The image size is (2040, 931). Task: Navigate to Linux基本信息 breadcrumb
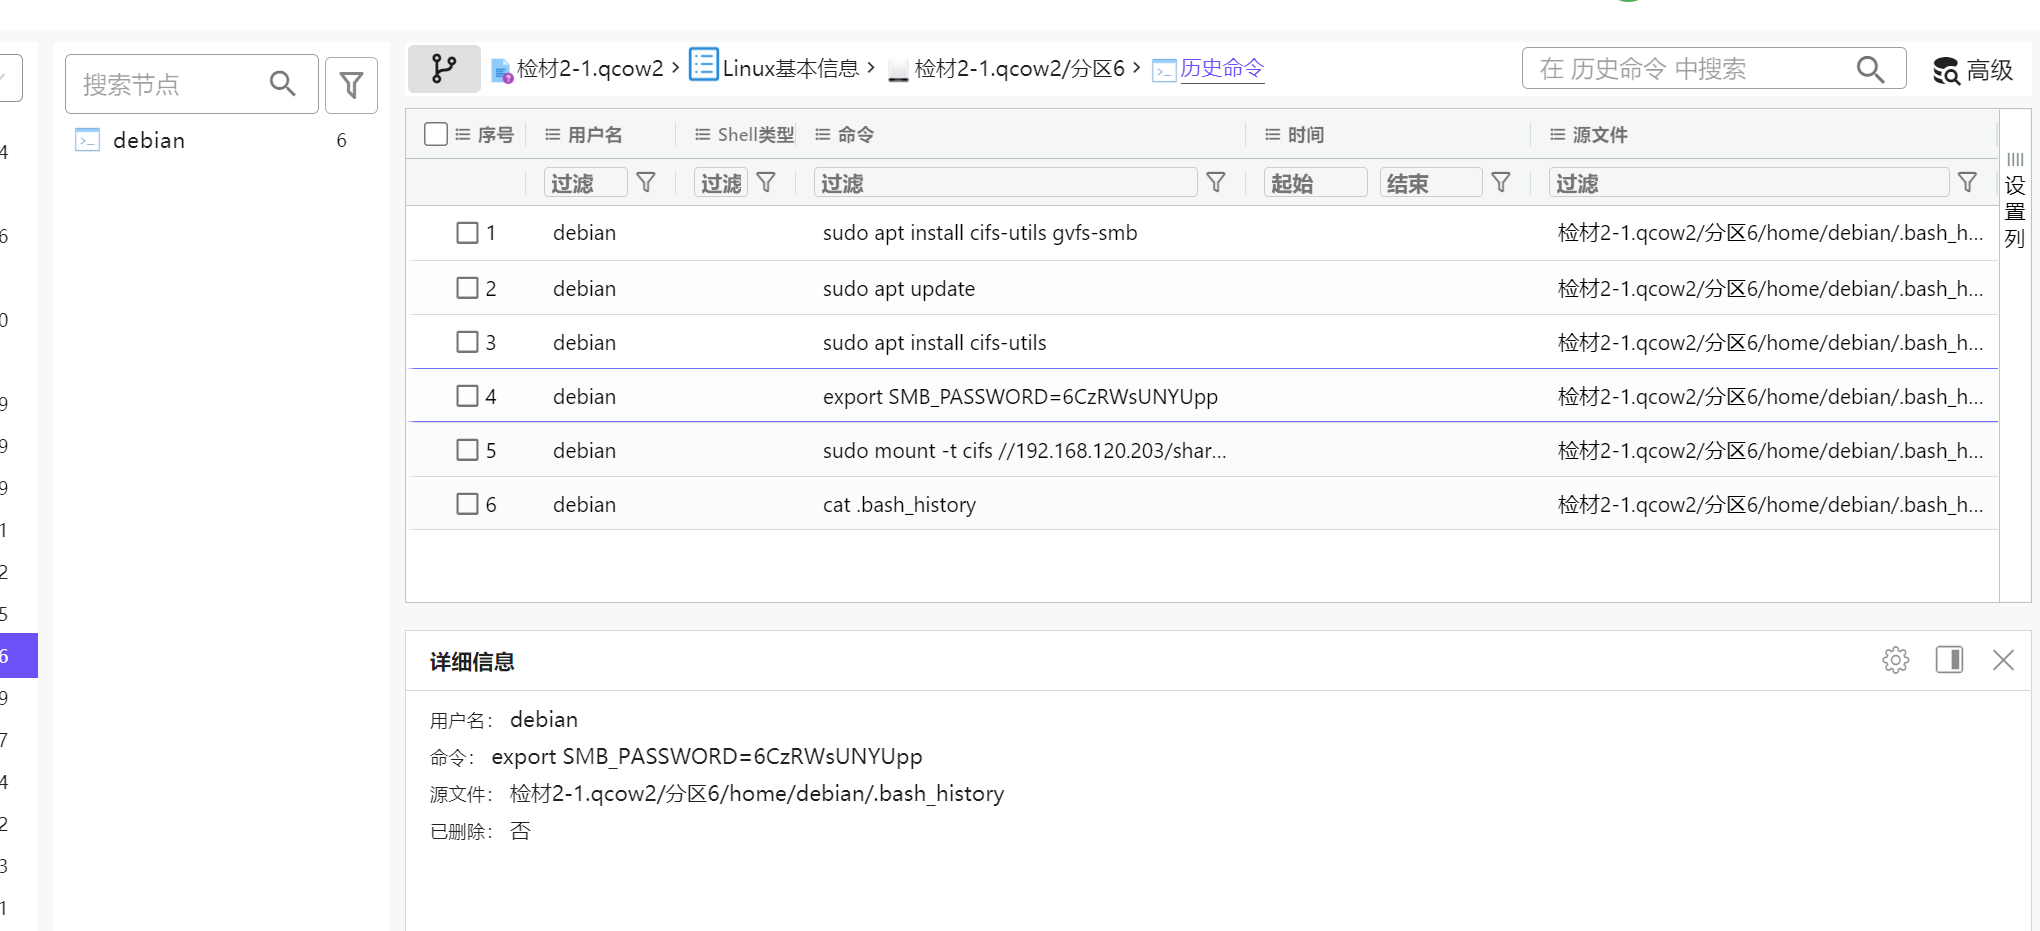[789, 68]
